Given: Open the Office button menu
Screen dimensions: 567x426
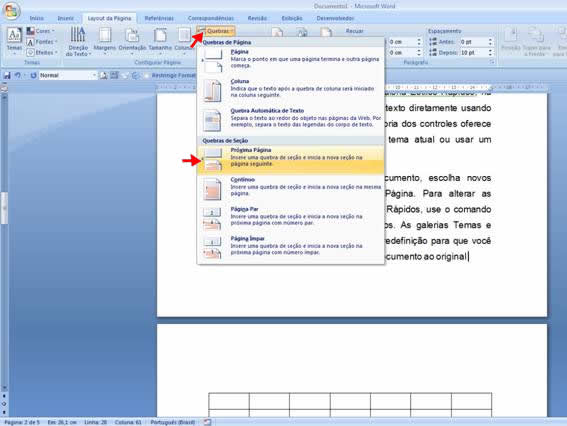Looking at the screenshot, I should [11, 10].
